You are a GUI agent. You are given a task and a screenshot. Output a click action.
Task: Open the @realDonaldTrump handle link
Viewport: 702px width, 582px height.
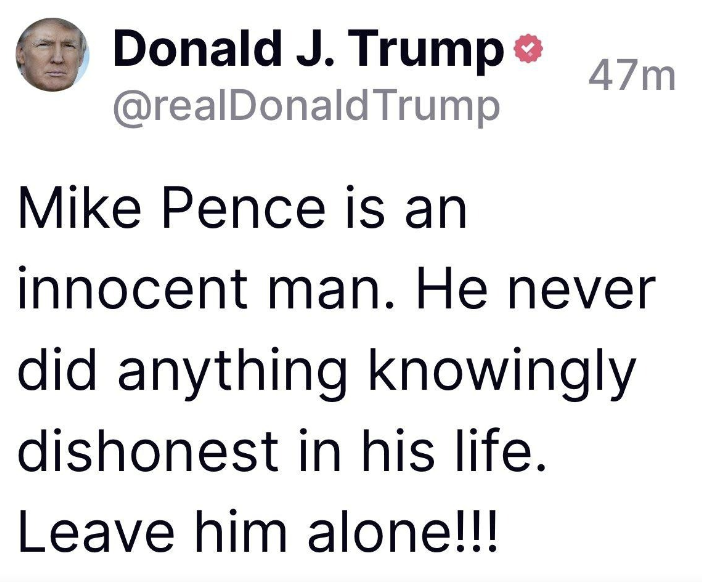306,106
